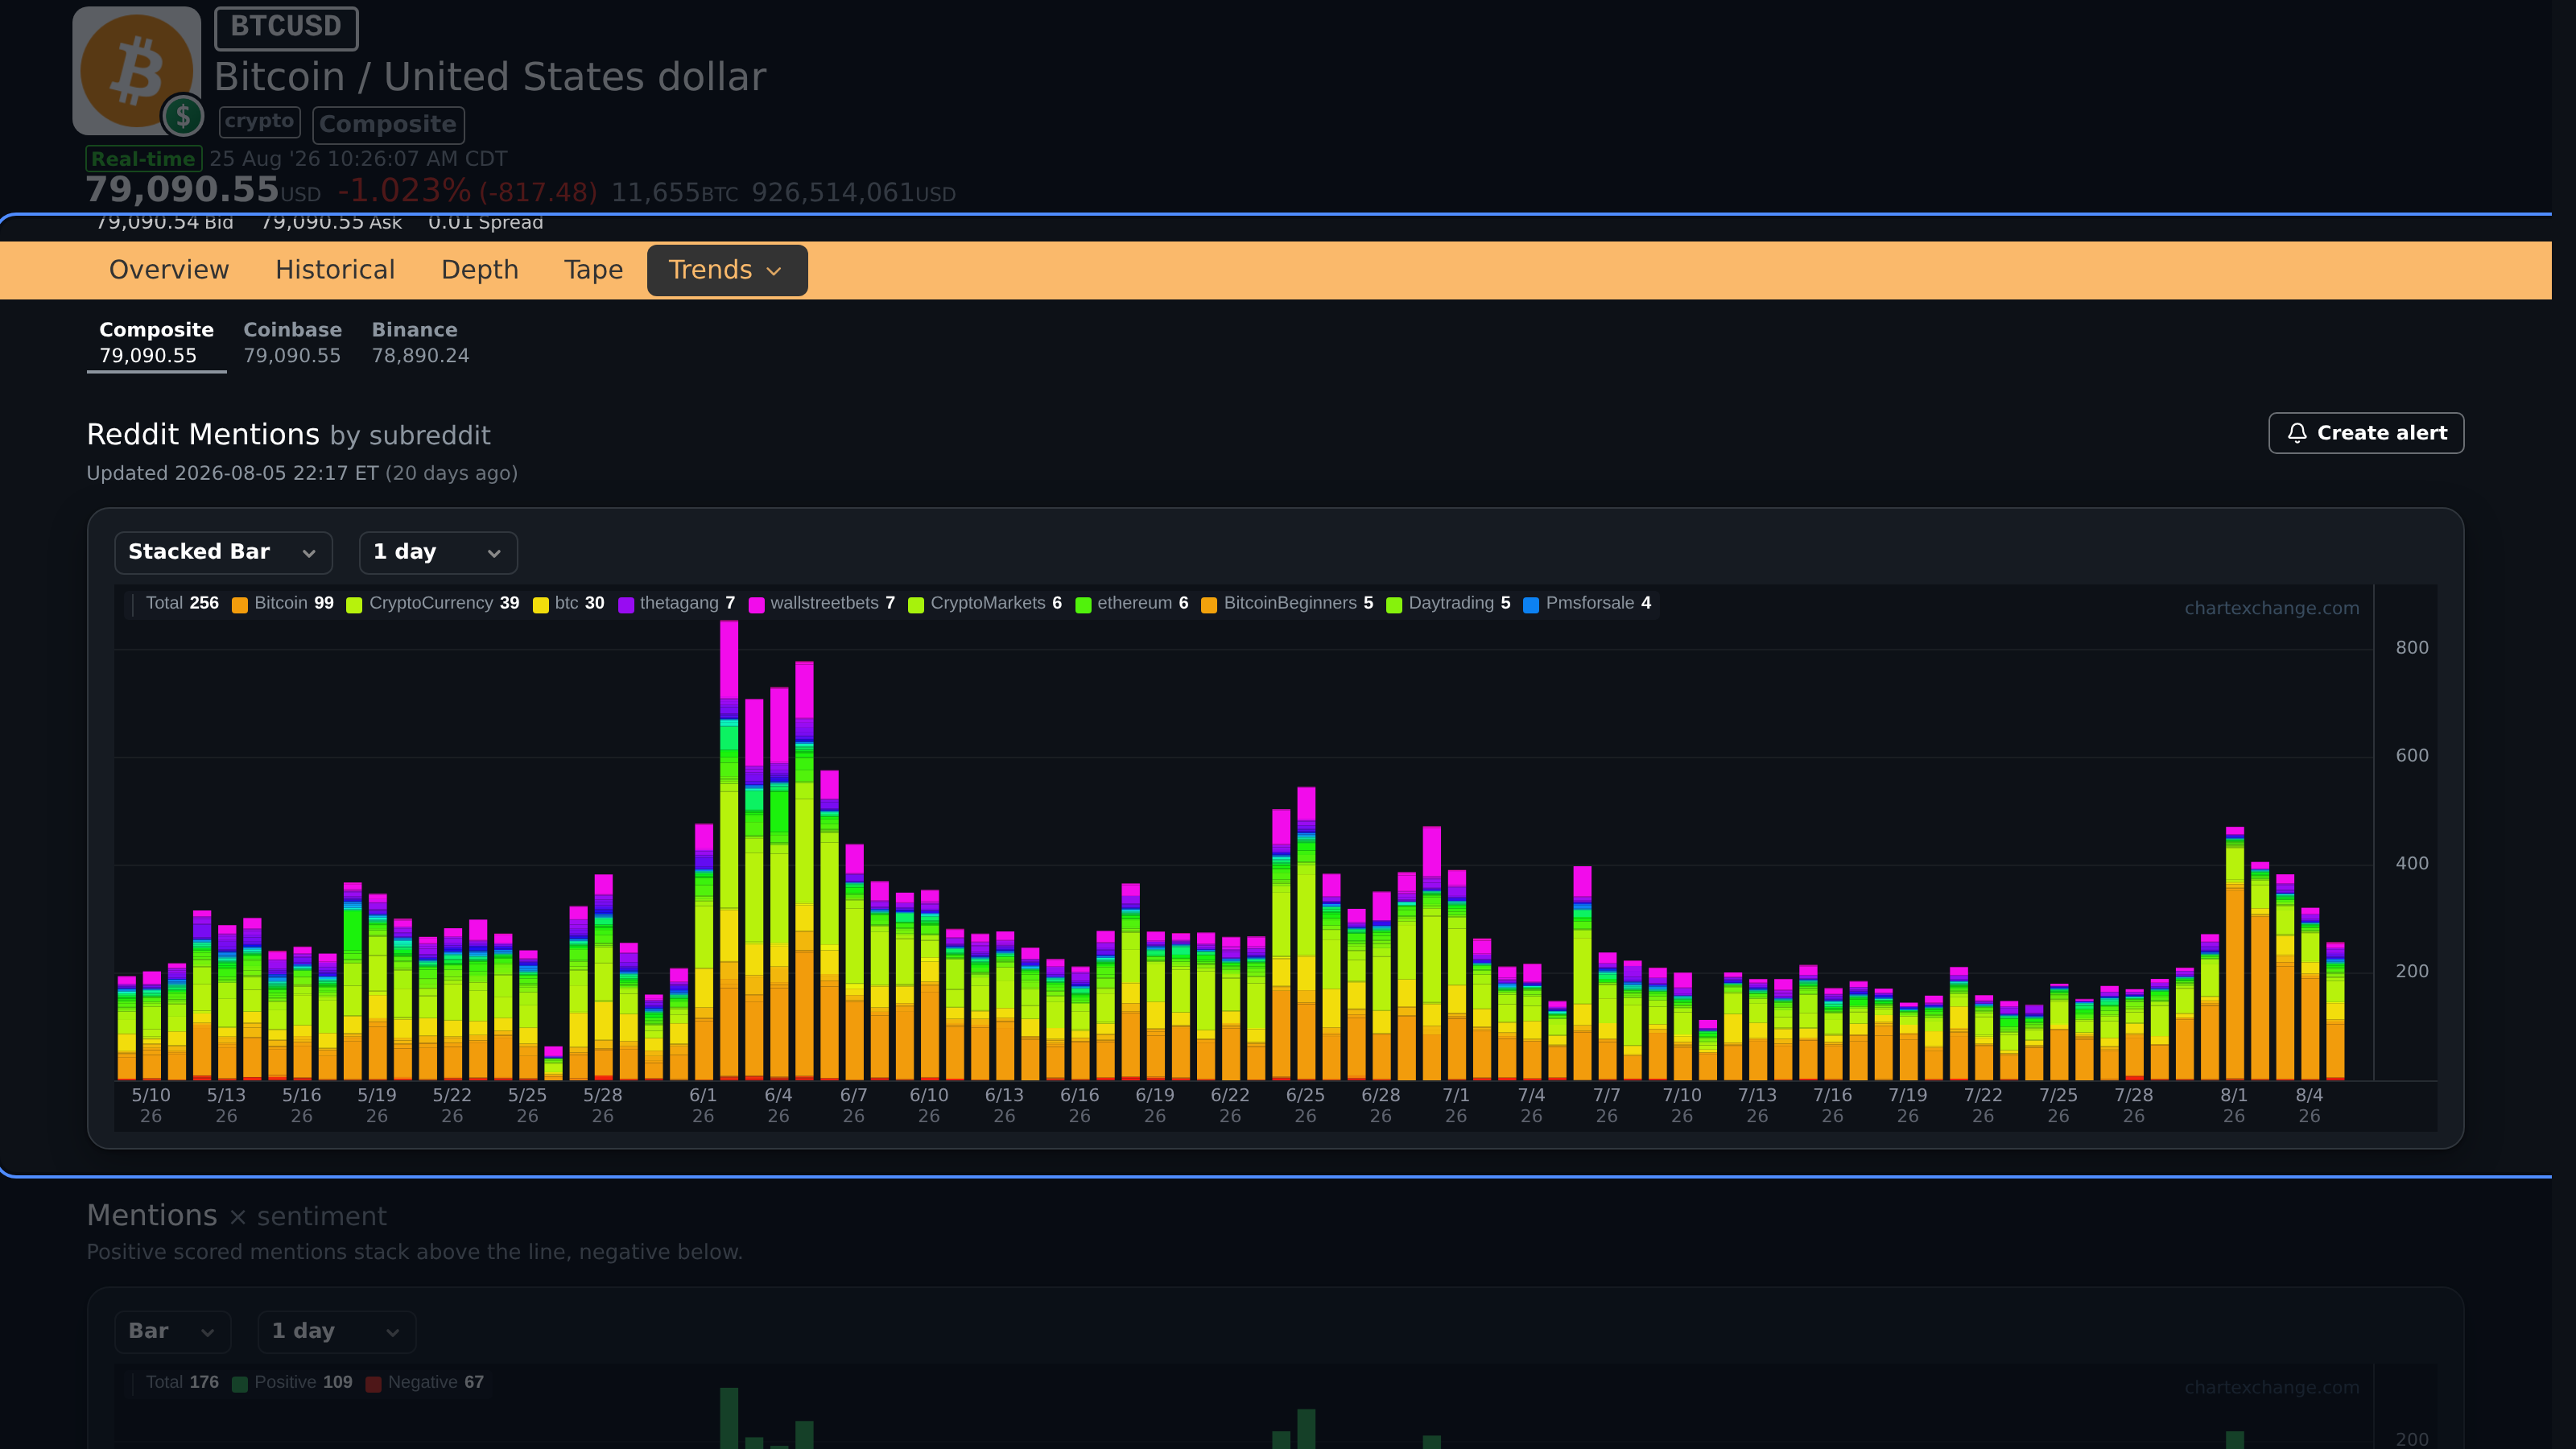The height and width of the screenshot is (1449, 2576).
Task: Click the CryptoCurrency legend color swatch
Action: (x=354, y=604)
